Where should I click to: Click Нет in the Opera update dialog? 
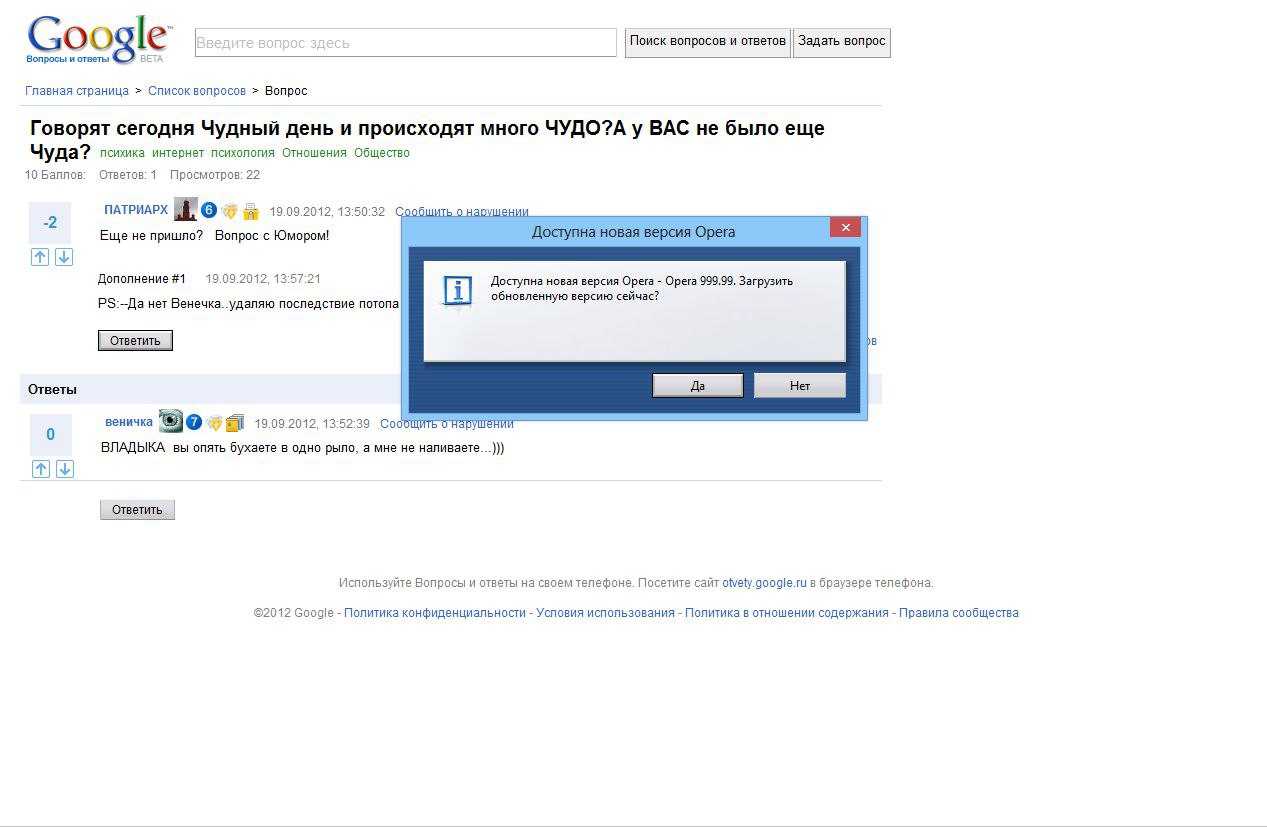800,385
